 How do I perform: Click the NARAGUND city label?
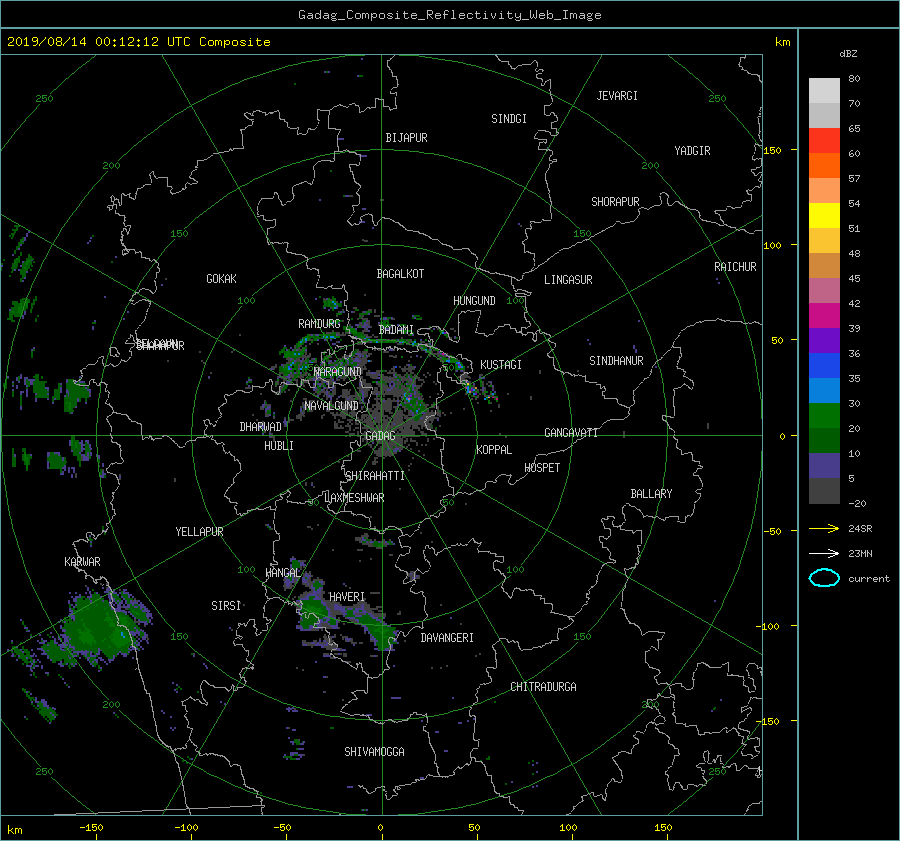338,372
